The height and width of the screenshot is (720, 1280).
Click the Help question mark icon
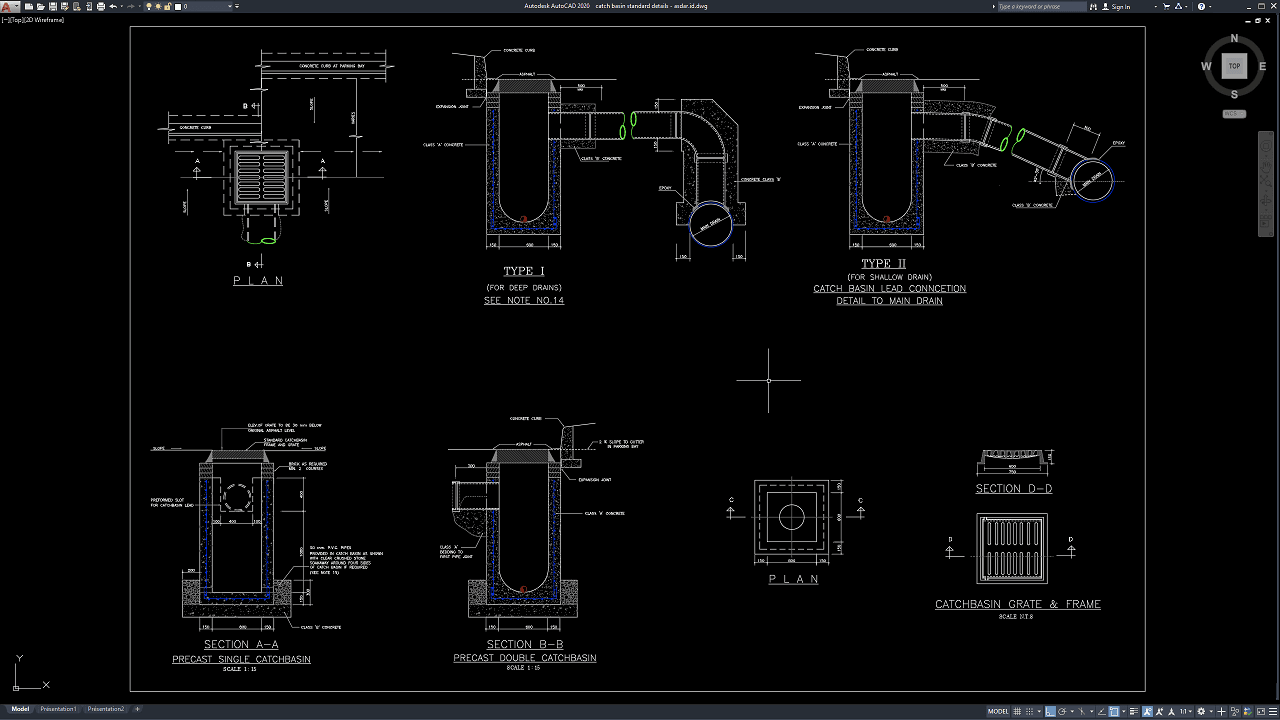pos(1201,6)
